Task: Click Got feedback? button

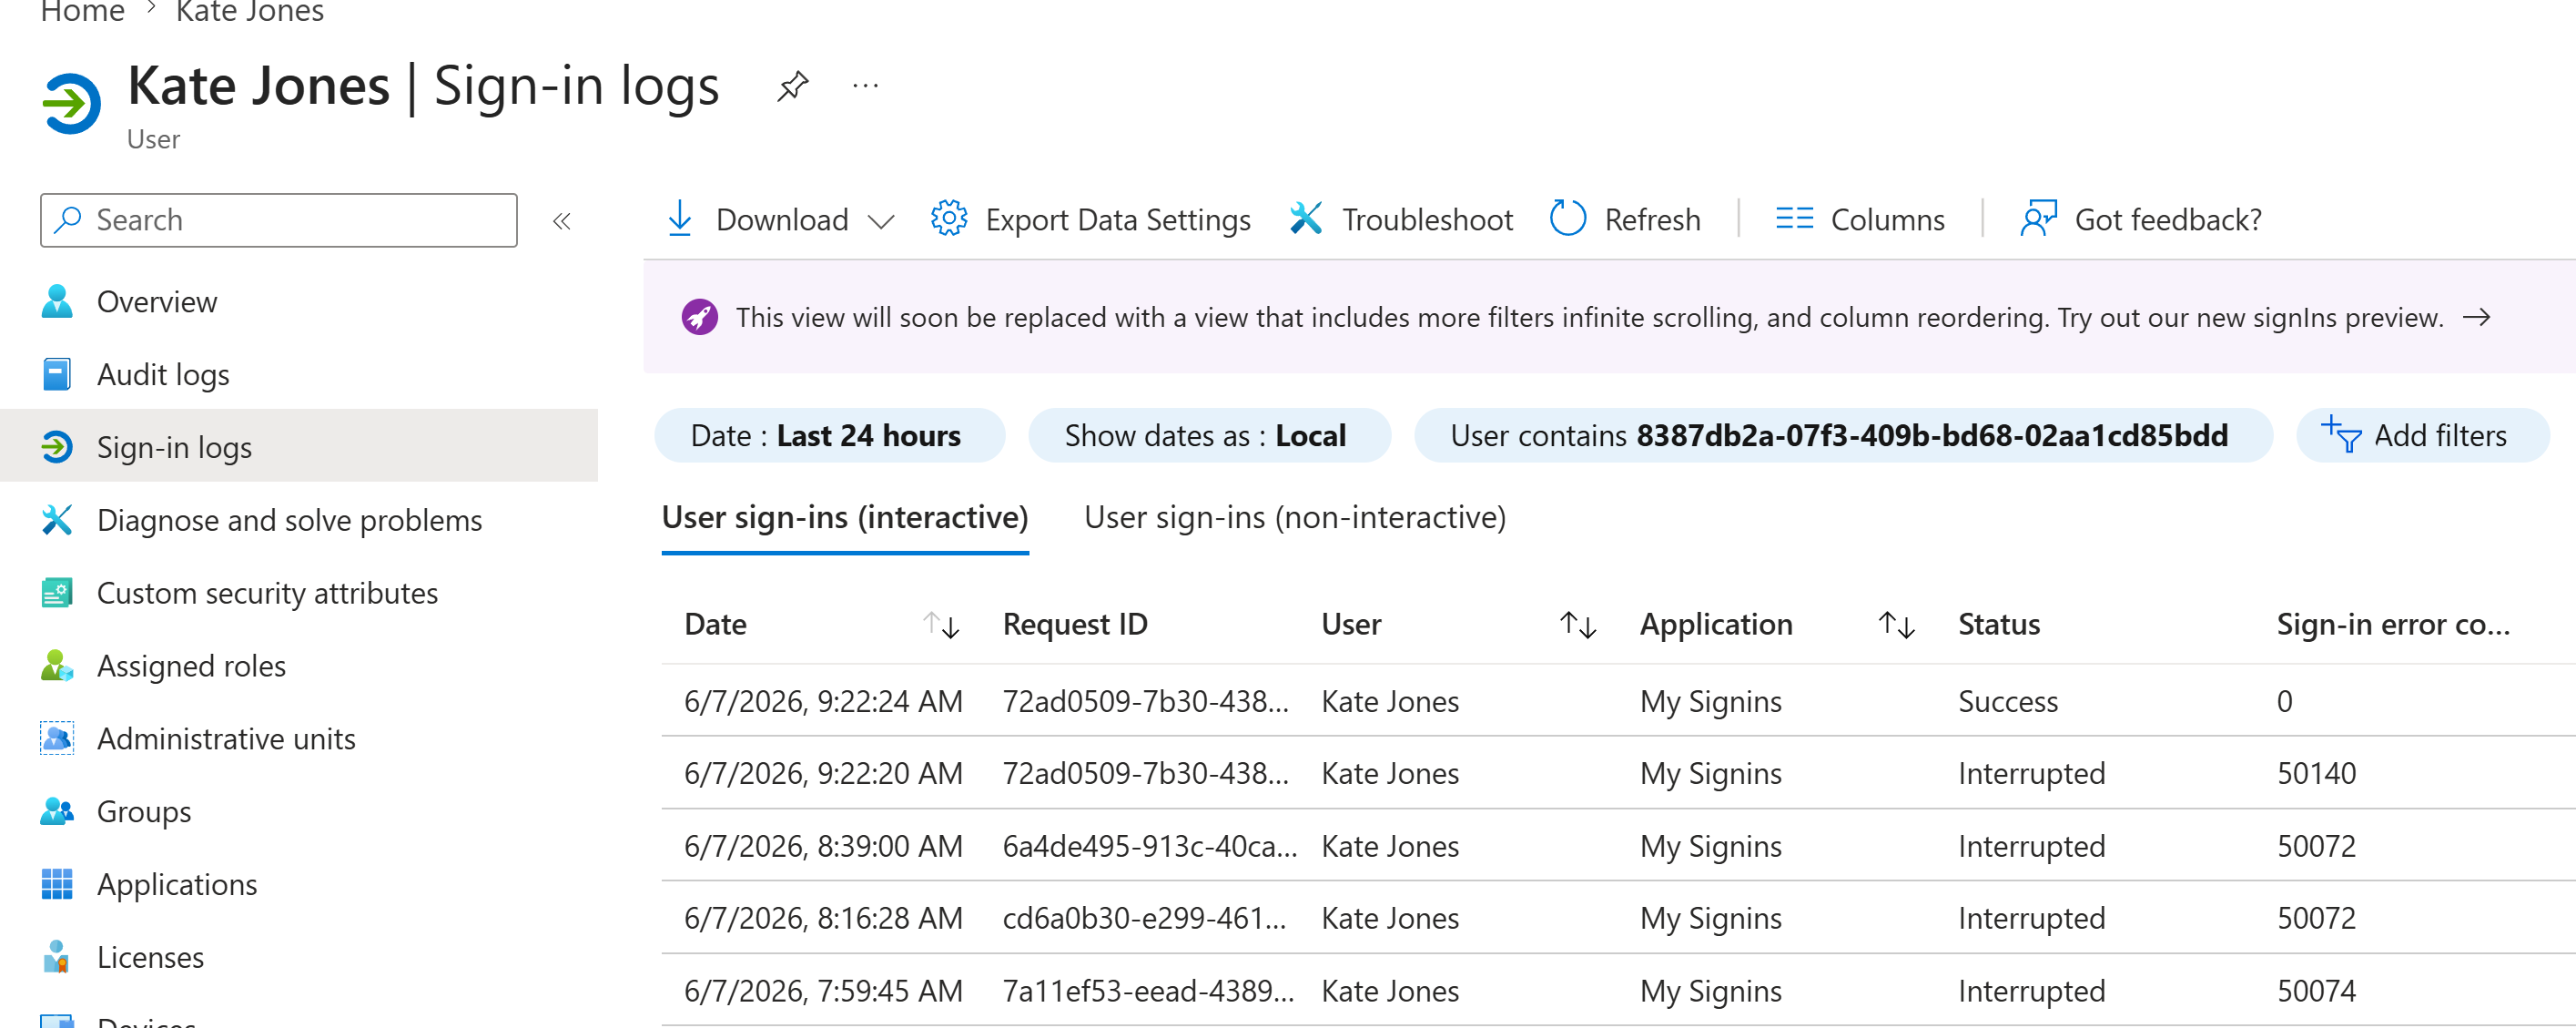Action: point(2140,219)
